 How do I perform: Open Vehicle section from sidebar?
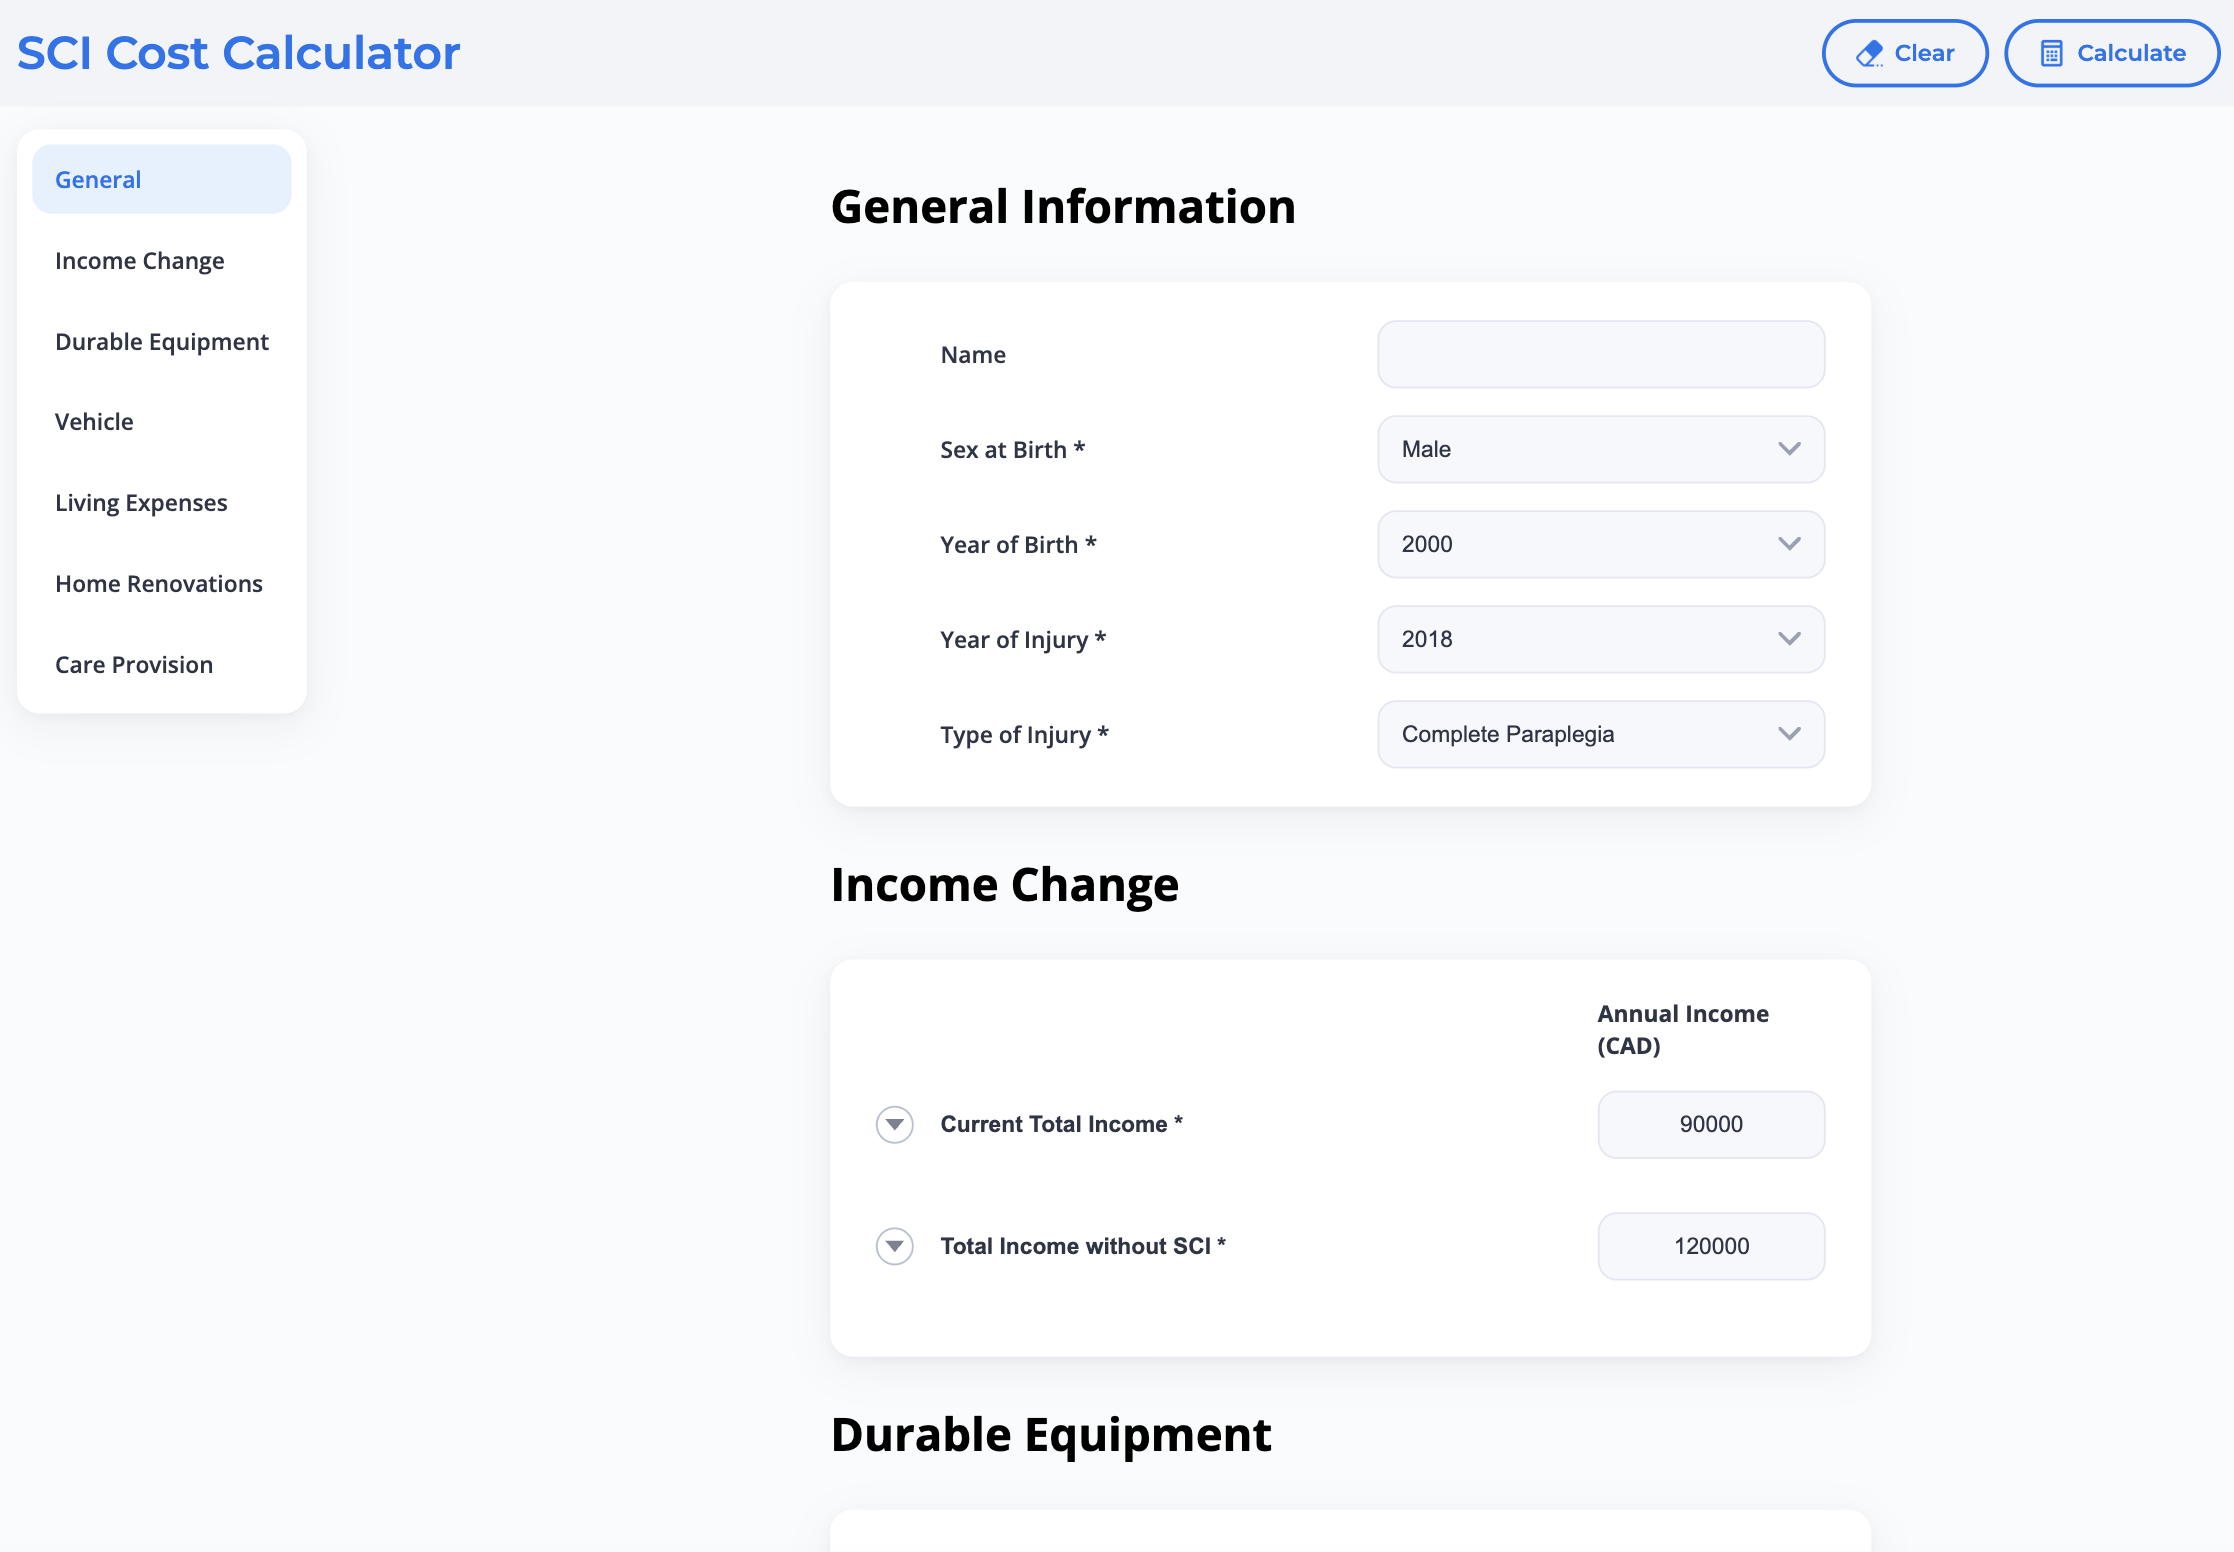[162, 421]
